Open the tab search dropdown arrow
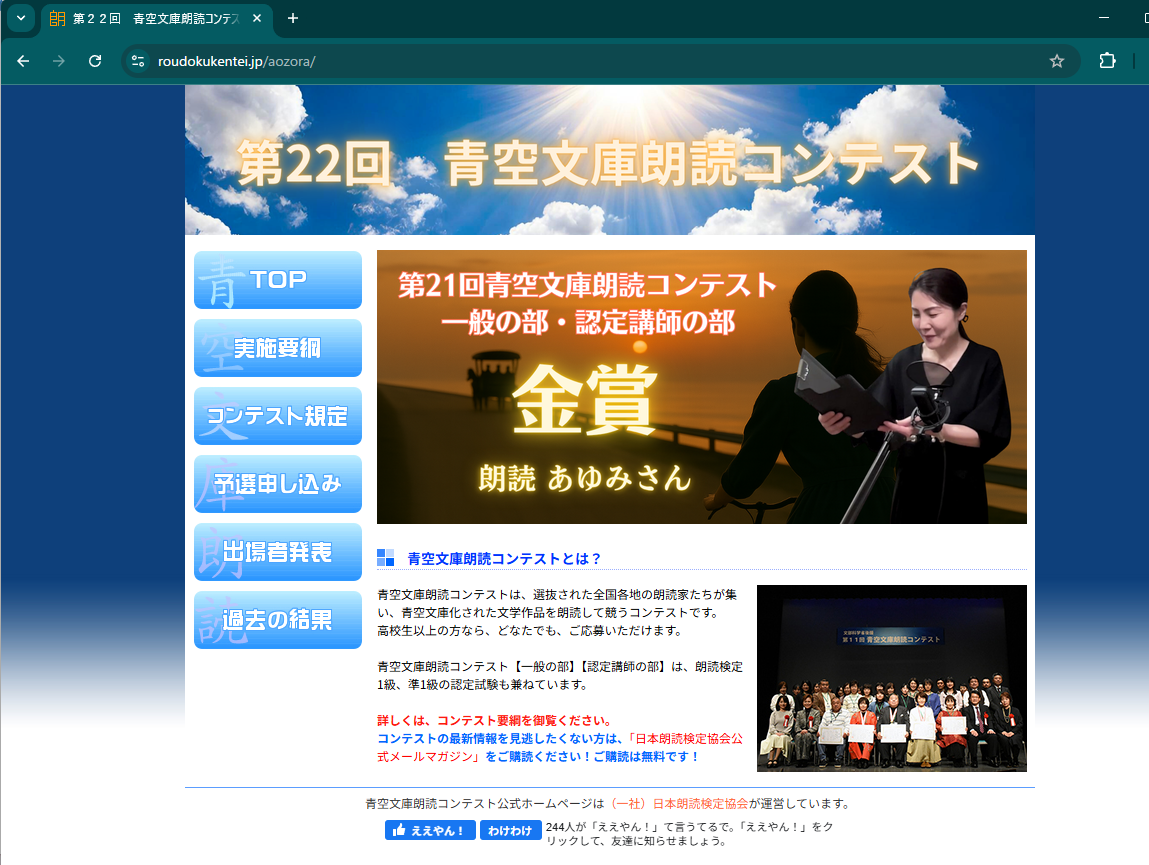Image resolution: width=1149 pixels, height=865 pixels. [x=21, y=18]
